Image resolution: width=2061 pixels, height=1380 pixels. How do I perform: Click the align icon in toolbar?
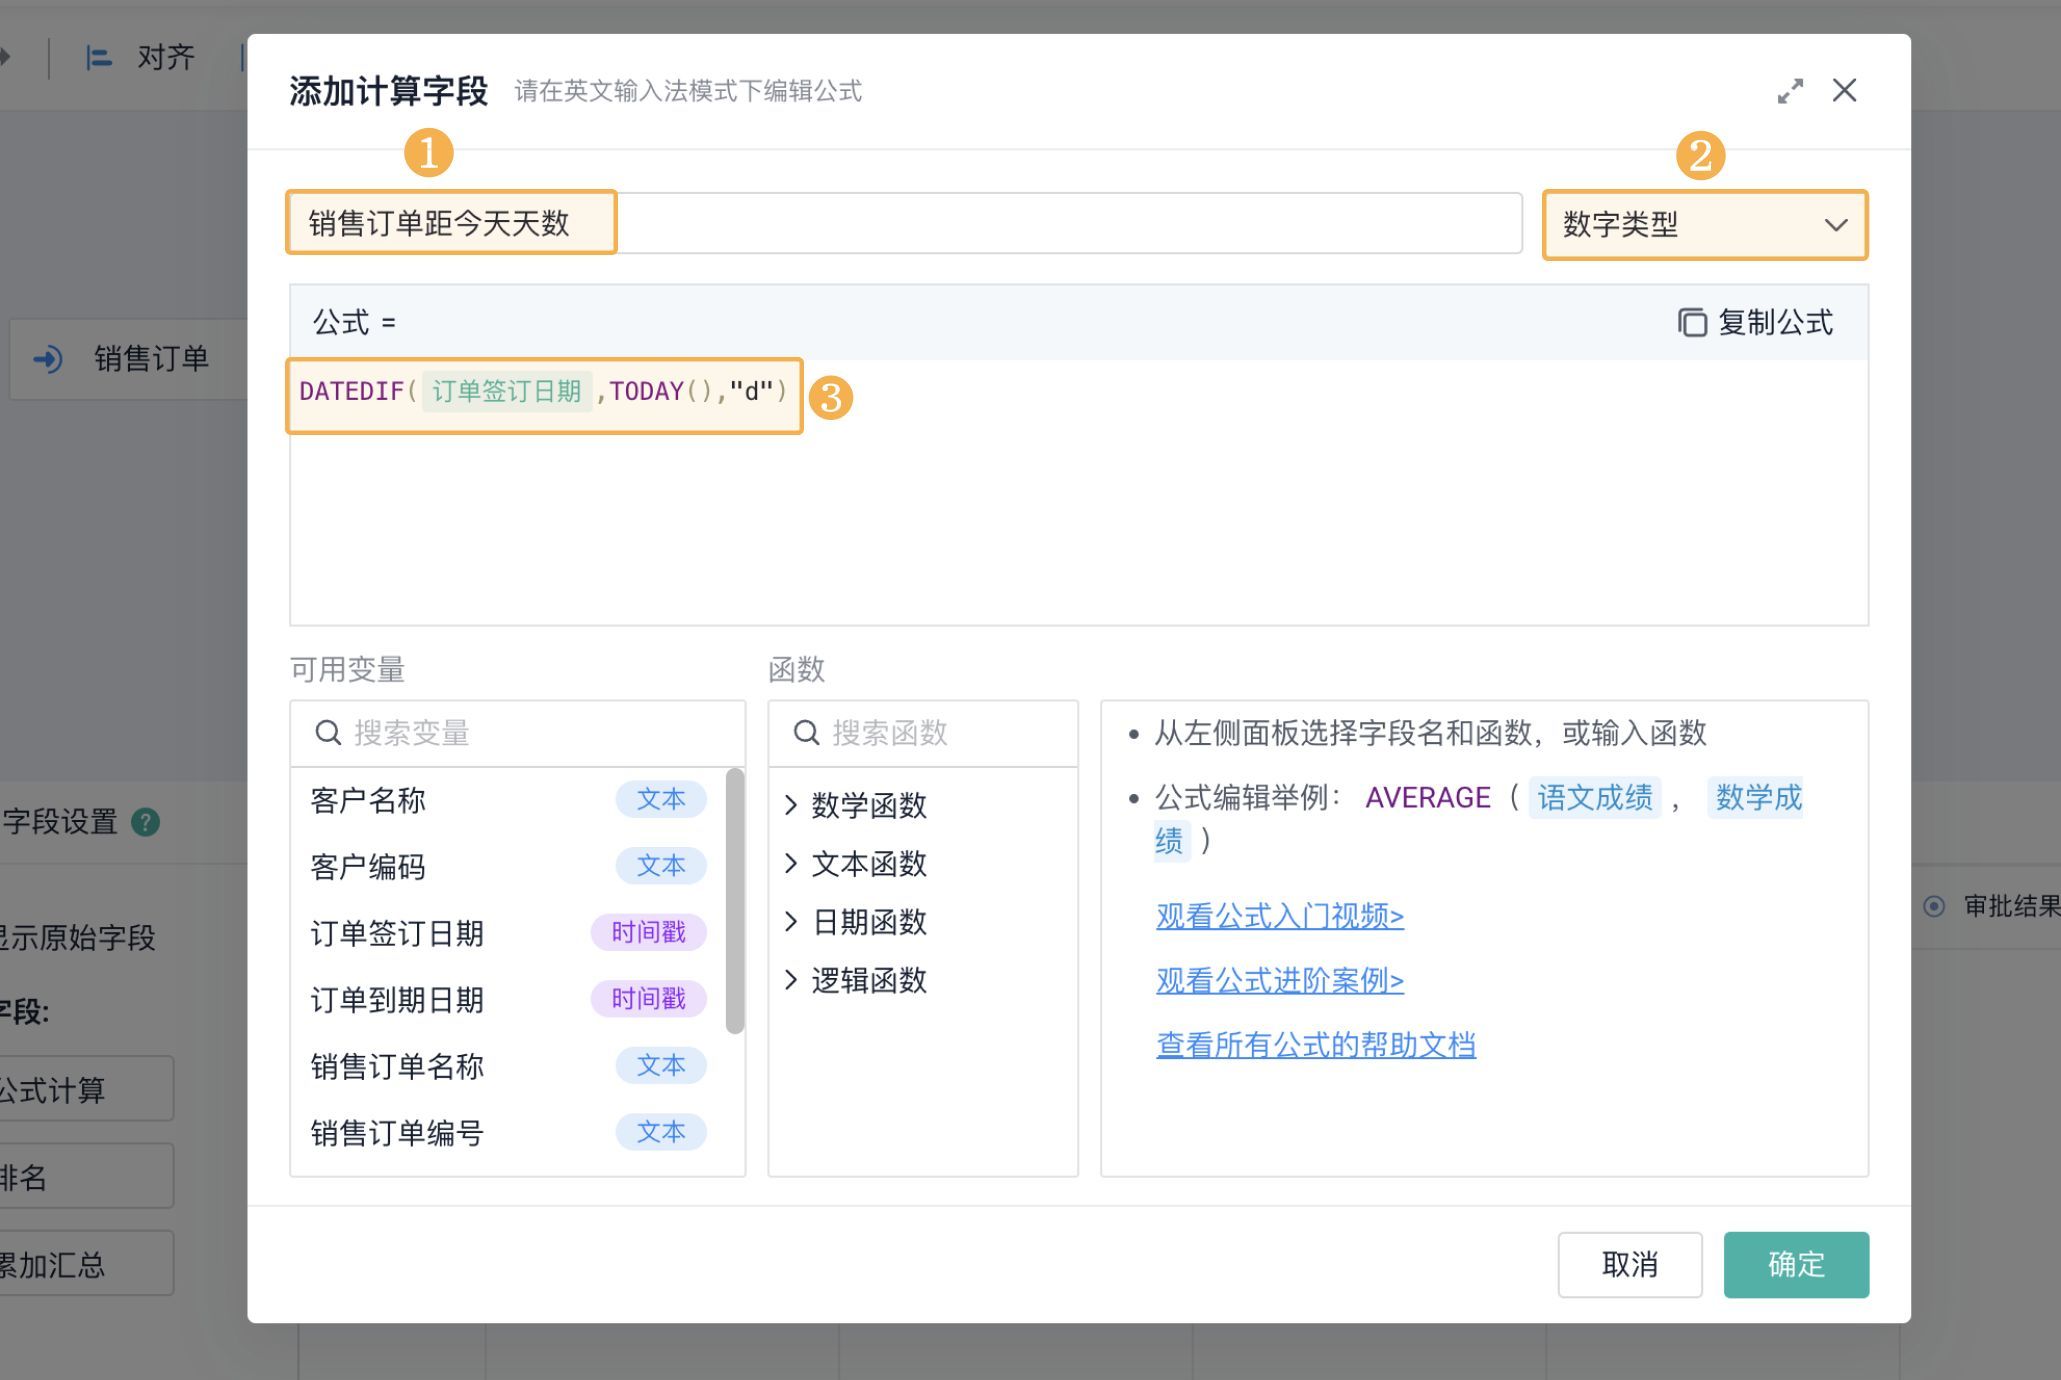(x=98, y=58)
